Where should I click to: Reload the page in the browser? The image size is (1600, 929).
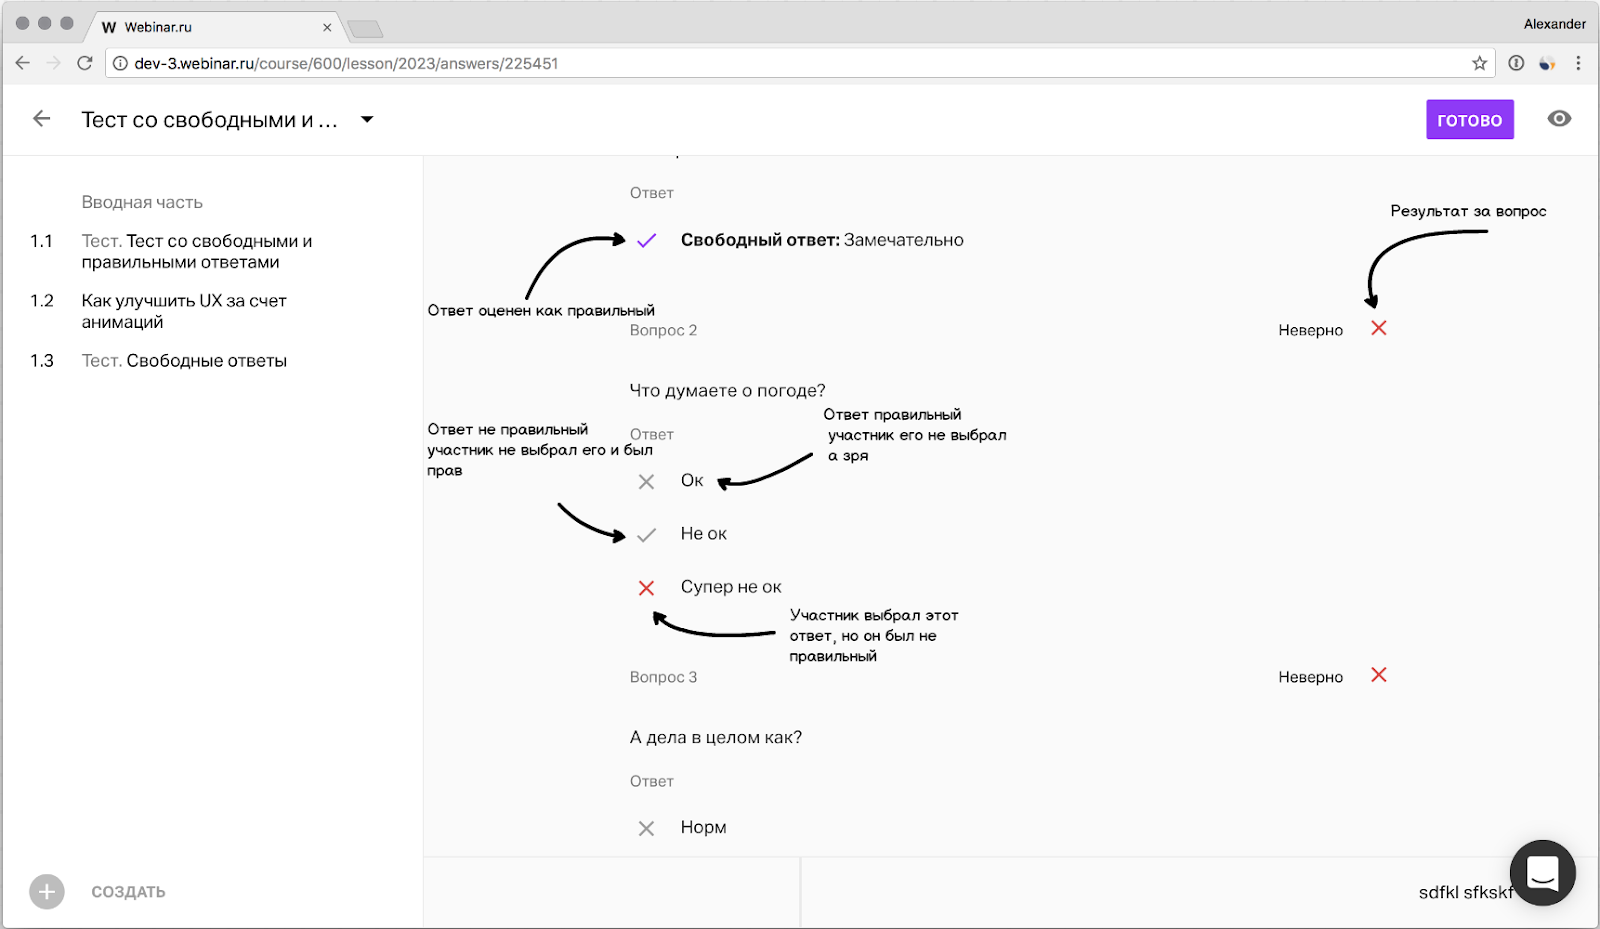(85, 63)
